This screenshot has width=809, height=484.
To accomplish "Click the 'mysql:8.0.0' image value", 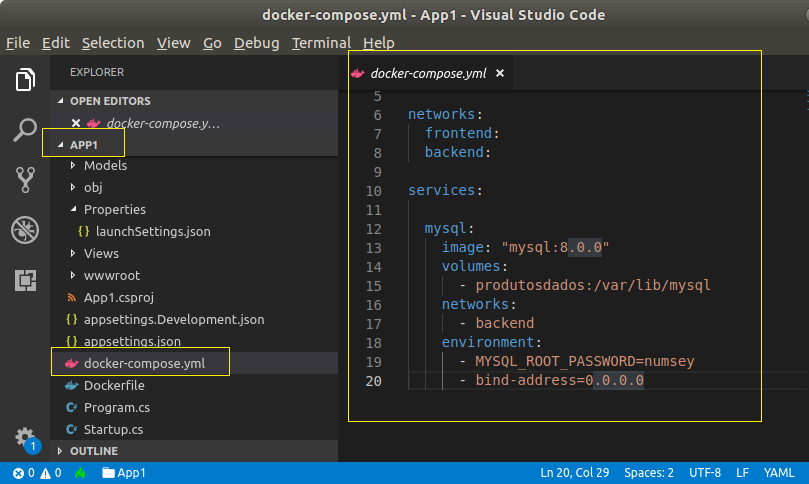I will point(555,247).
